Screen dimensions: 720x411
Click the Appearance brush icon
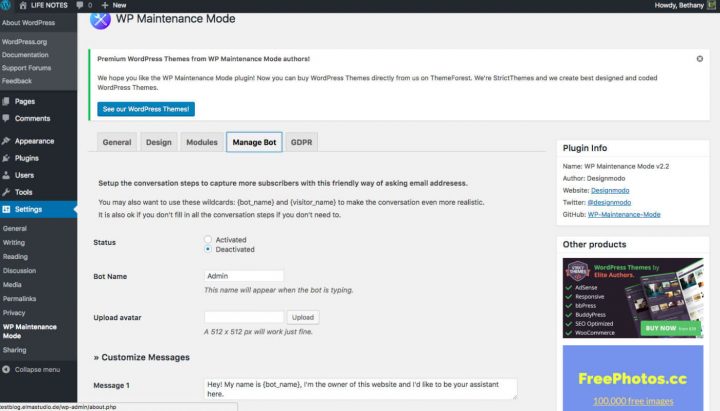pyautogui.click(x=6, y=141)
